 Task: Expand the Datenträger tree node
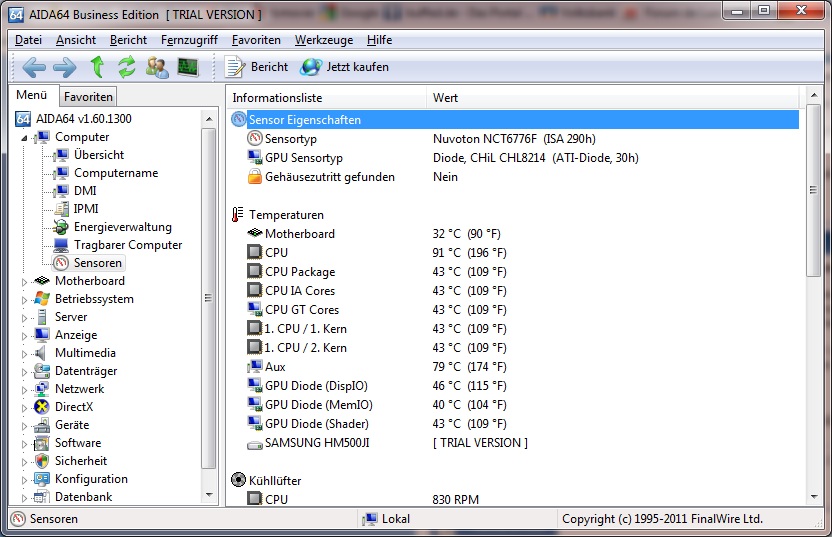point(24,372)
